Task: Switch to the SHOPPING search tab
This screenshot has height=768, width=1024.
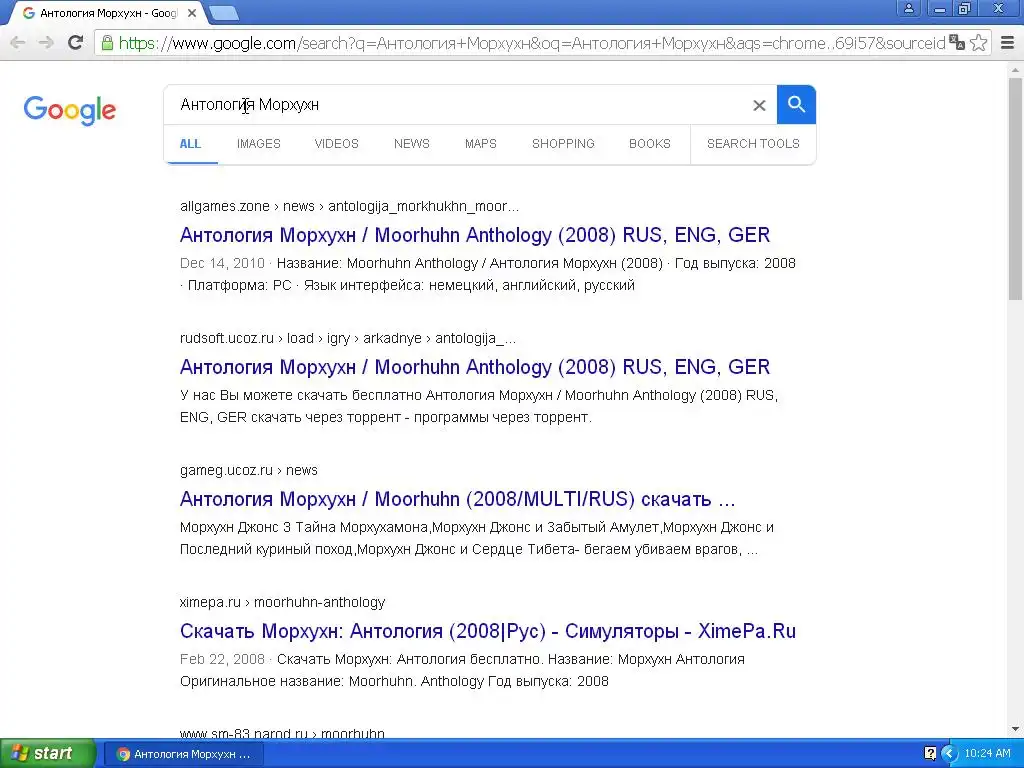Action: click(x=563, y=144)
